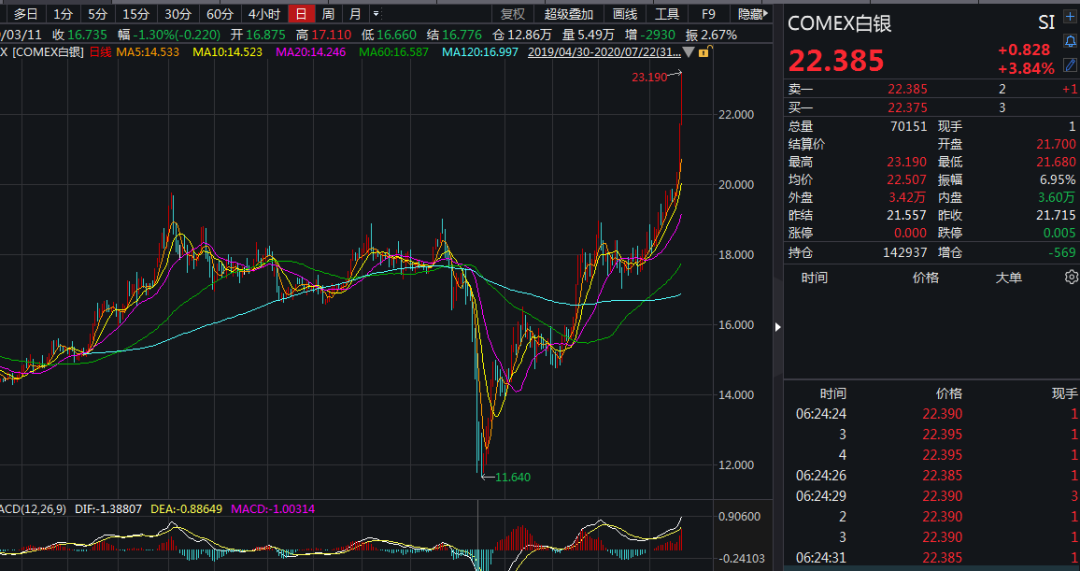This screenshot has height=571, width=1080.
Task: Toggle the lock icon beside the date range
Action: coord(704,52)
